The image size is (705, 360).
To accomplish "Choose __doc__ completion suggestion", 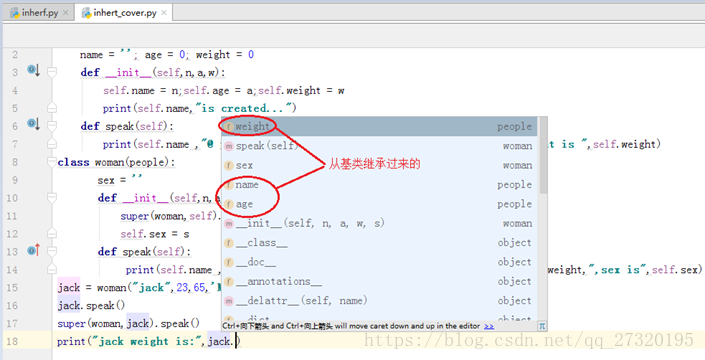I will tap(379, 262).
